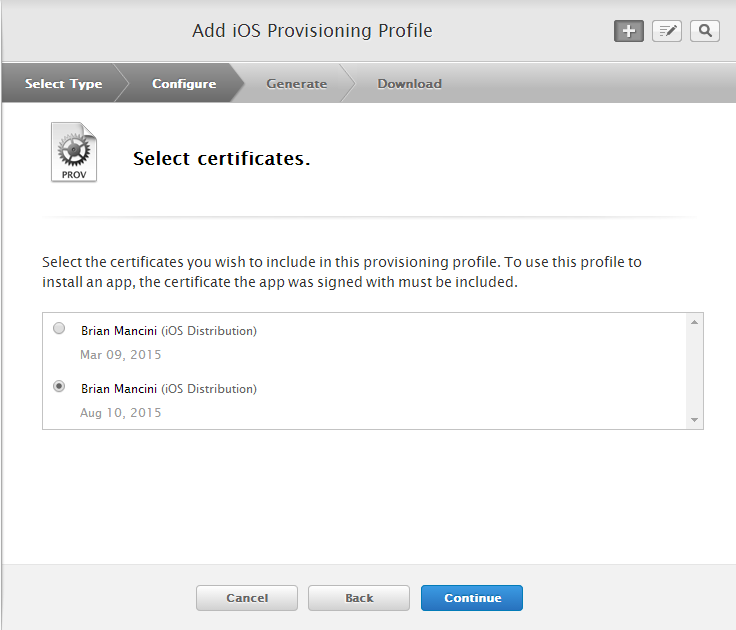This screenshot has width=736, height=630.
Task: Click the Aug 10, 2015 date text
Action: click(121, 413)
